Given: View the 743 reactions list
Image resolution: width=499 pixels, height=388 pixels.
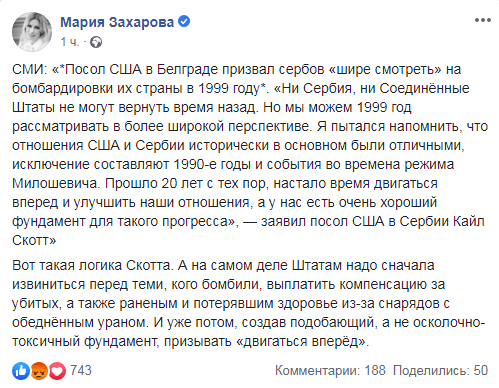Looking at the screenshot, I should (81, 370).
